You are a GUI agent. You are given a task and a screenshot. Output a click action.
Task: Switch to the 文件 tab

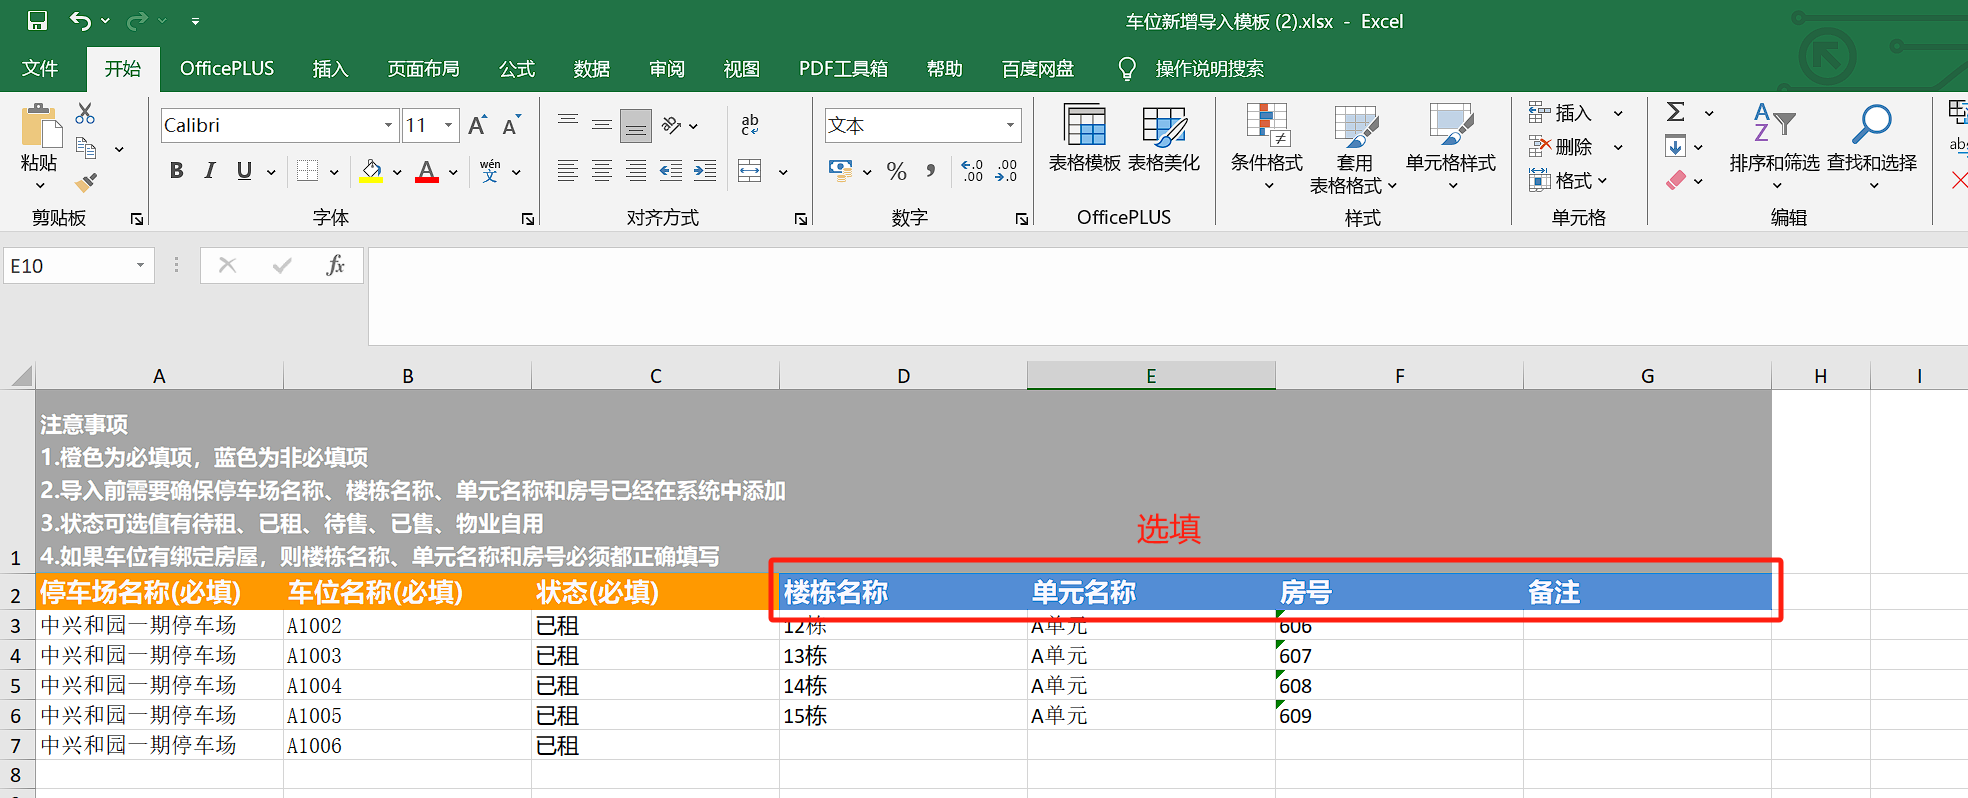click(40, 69)
